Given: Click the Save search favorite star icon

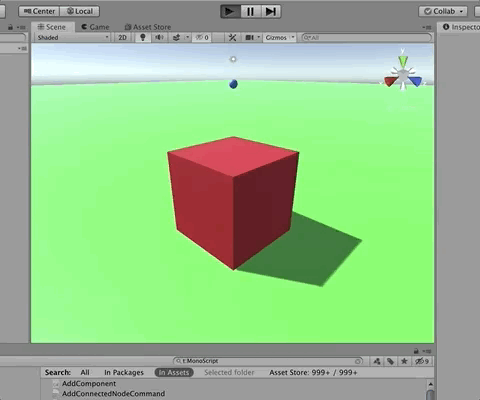Looking at the screenshot, I should pyautogui.click(x=404, y=361).
